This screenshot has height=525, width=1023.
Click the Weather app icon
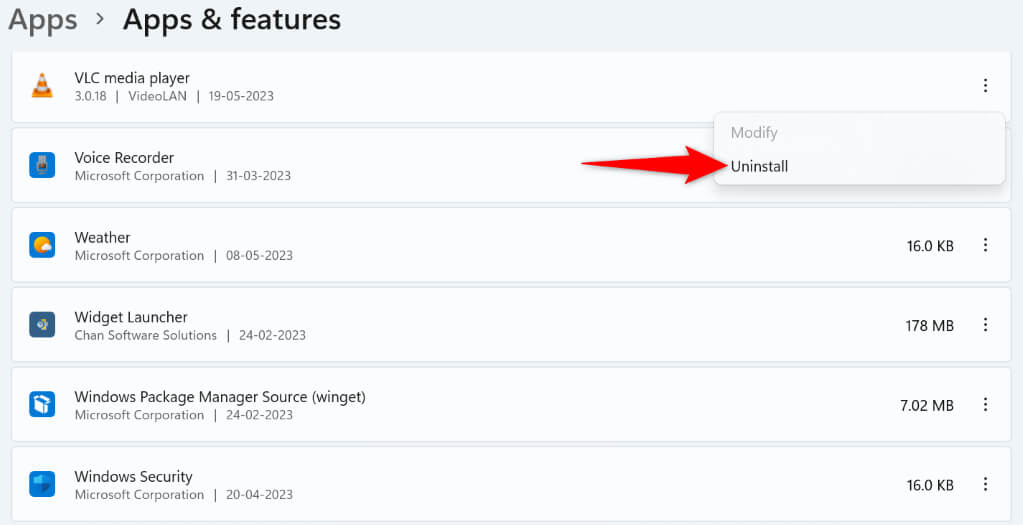pyautogui.click(x=42, y=245)
